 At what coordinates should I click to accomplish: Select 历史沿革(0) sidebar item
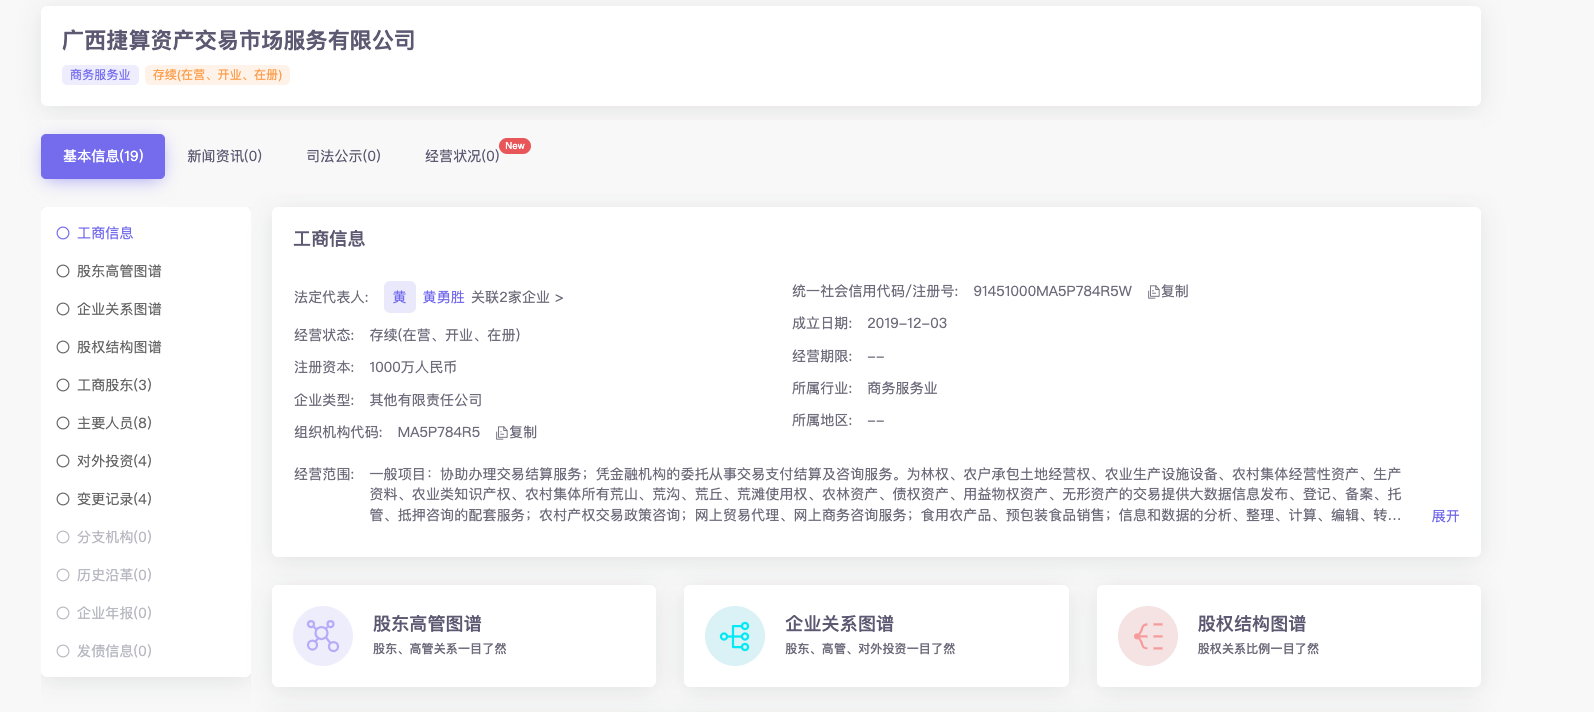coord(104,575)
